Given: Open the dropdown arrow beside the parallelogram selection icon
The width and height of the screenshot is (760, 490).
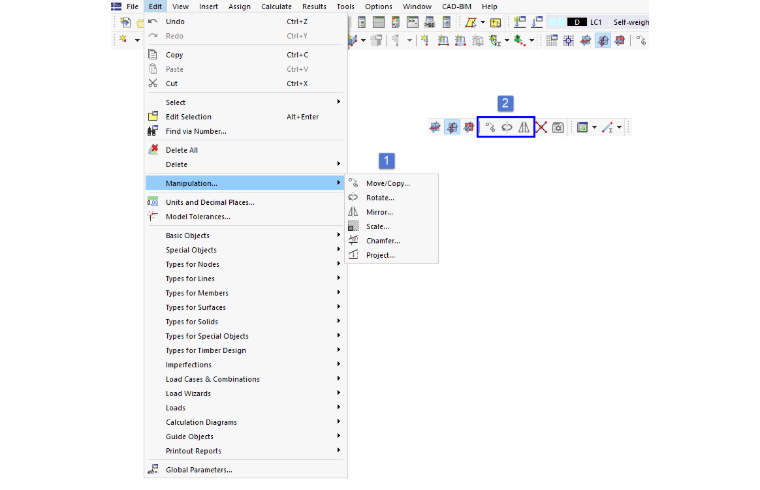Looking at the screenshot, I should pos(483,22).
